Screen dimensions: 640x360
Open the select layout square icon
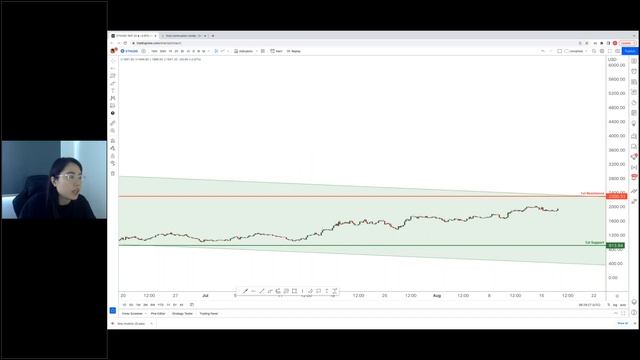[x=560, y=51]
